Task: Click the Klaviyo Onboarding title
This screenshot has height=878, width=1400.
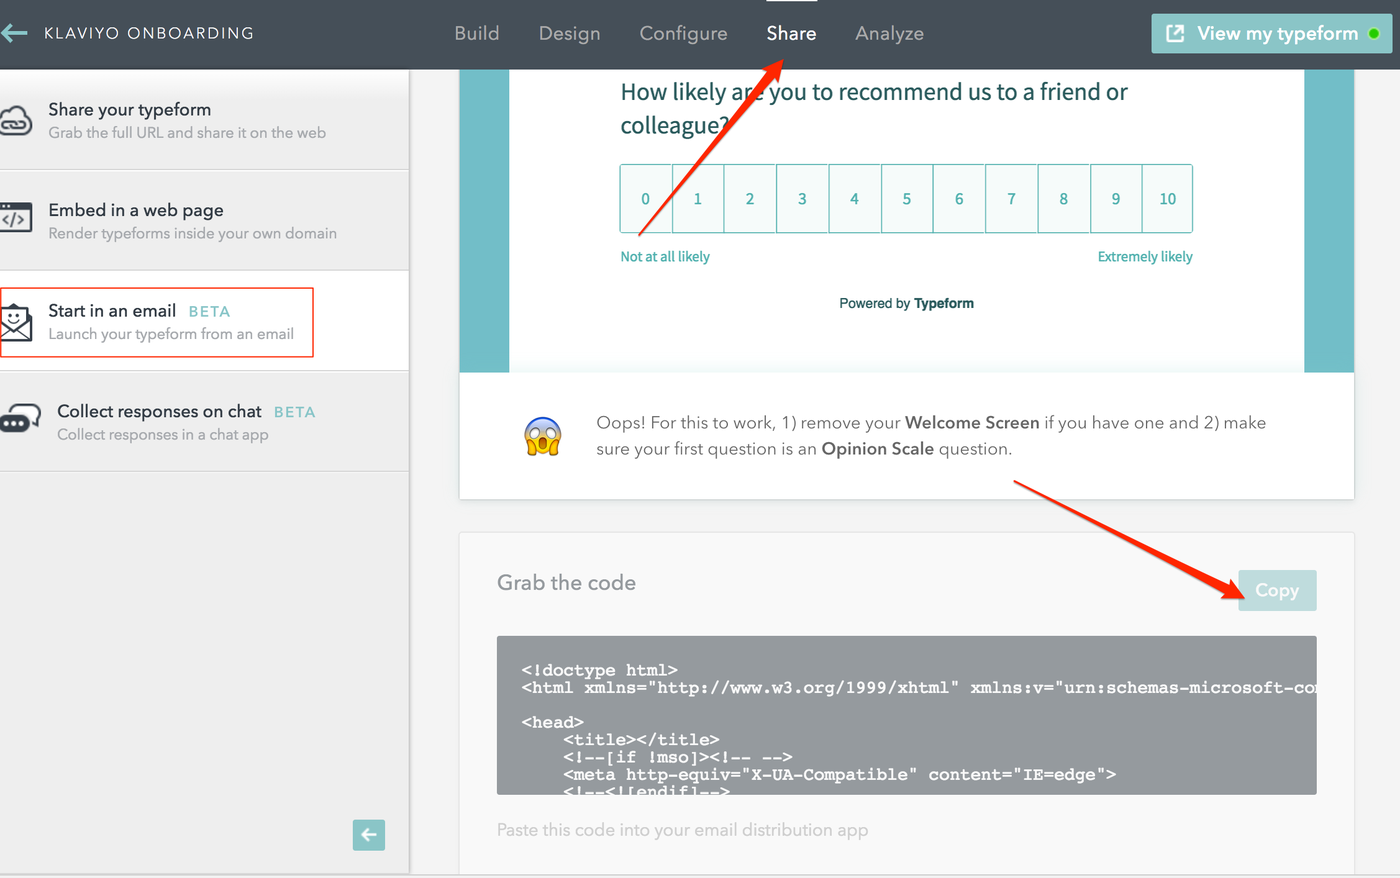Action: point(149,33)
